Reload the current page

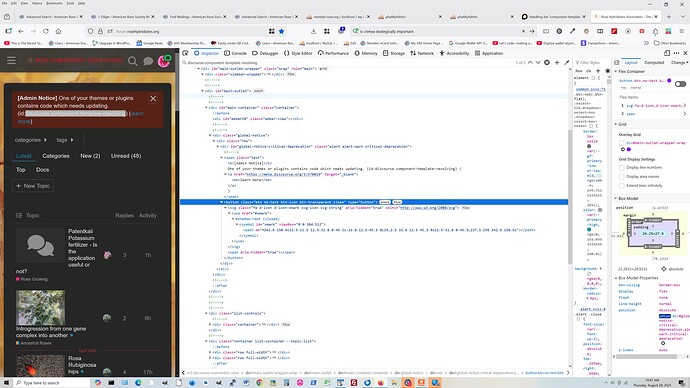pos(46,31)
